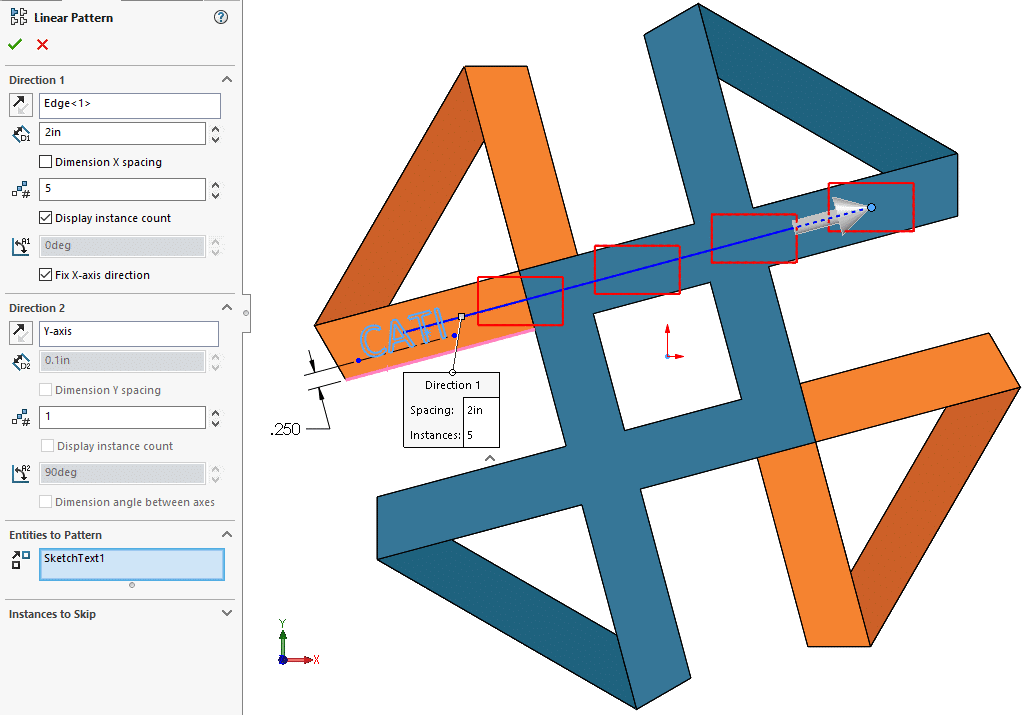Expand the Instances to Skip section
The height and width of the screenshot is (715, 1032).
pyautogui.click(x=227, y=613)
